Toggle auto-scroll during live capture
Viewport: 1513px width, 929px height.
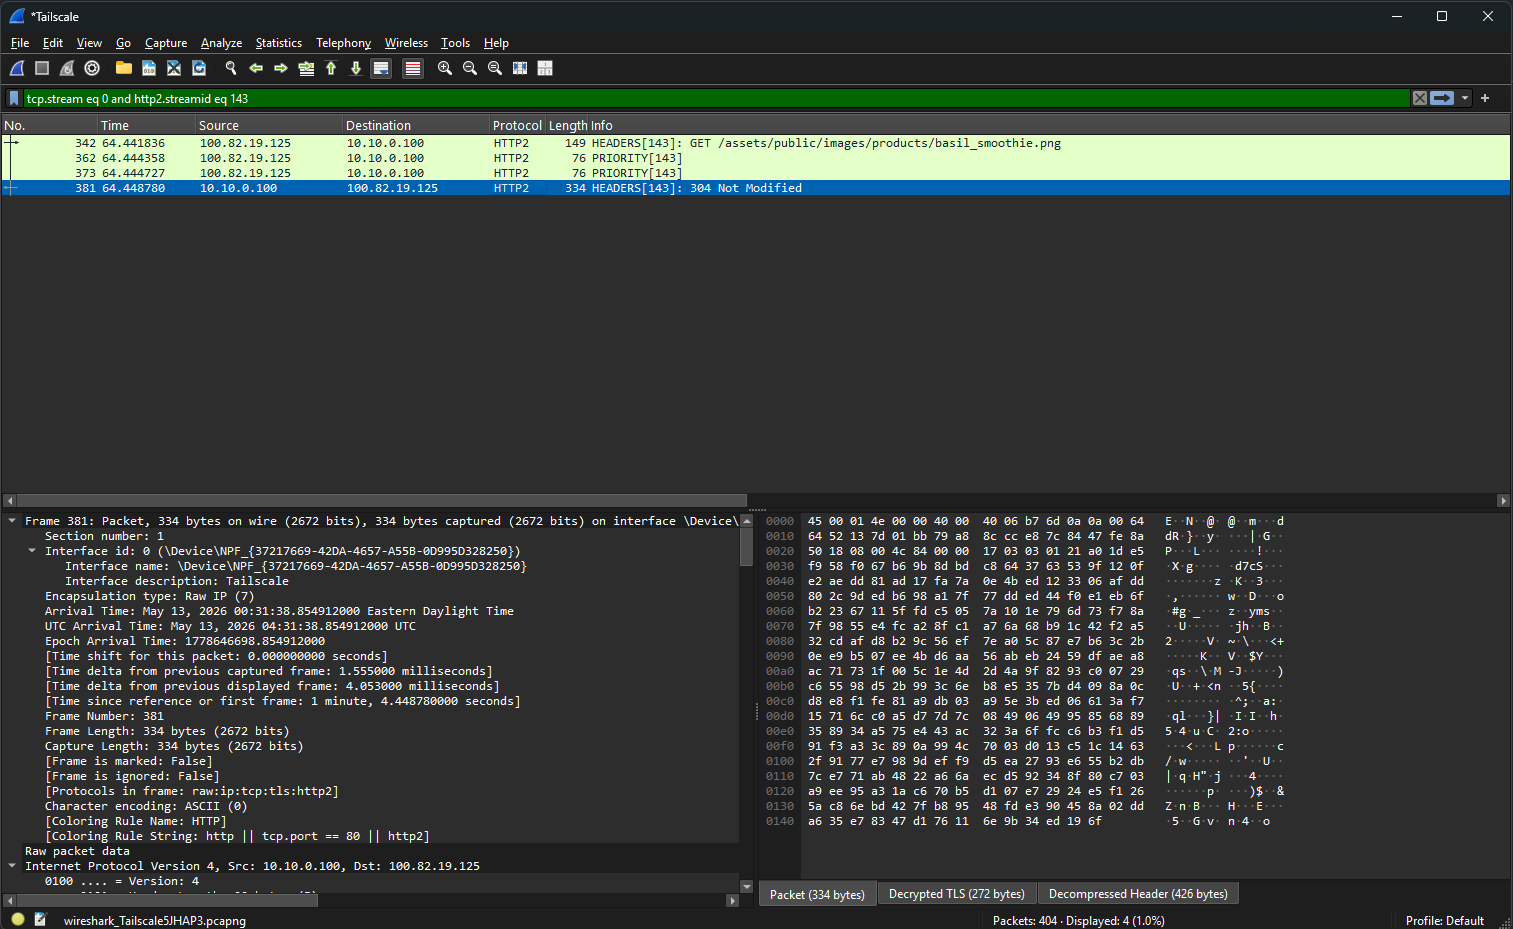point(381,68)
